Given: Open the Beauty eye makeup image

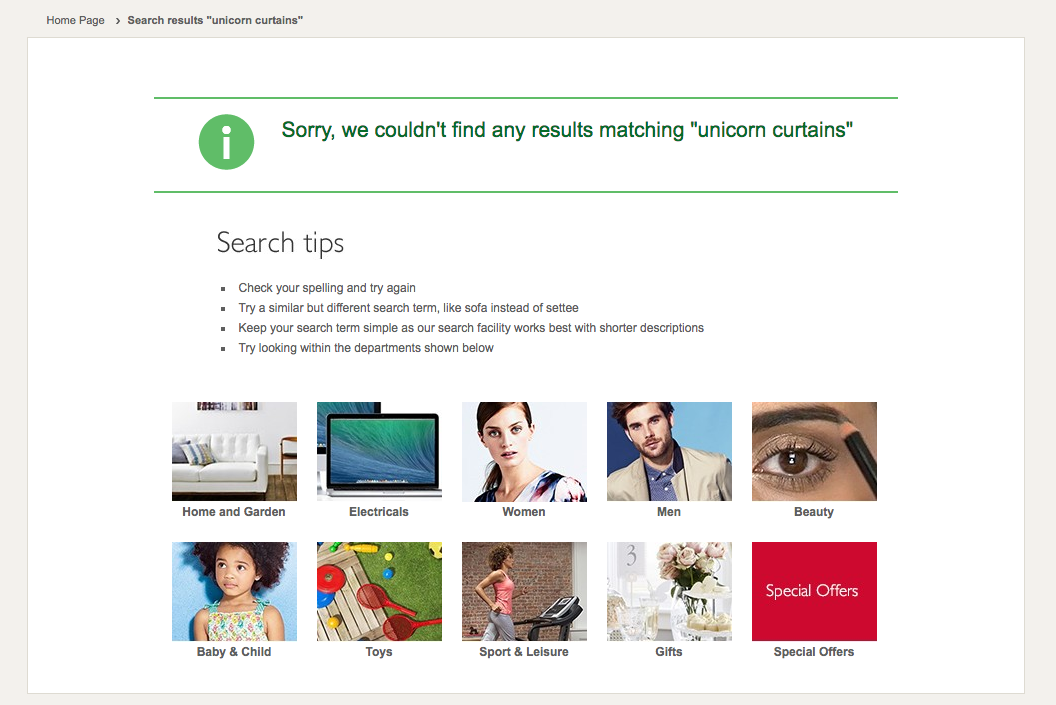Looking at the screenshot, I should 814,451.
